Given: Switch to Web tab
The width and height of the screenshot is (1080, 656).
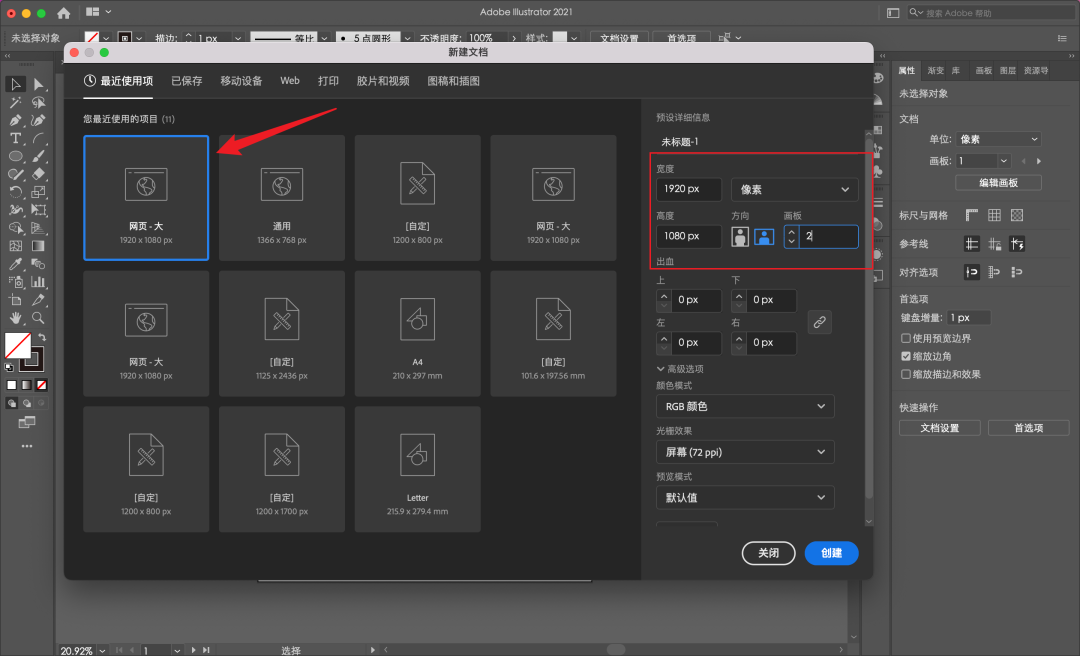Looking at the screenshot, I should [290, 81].
